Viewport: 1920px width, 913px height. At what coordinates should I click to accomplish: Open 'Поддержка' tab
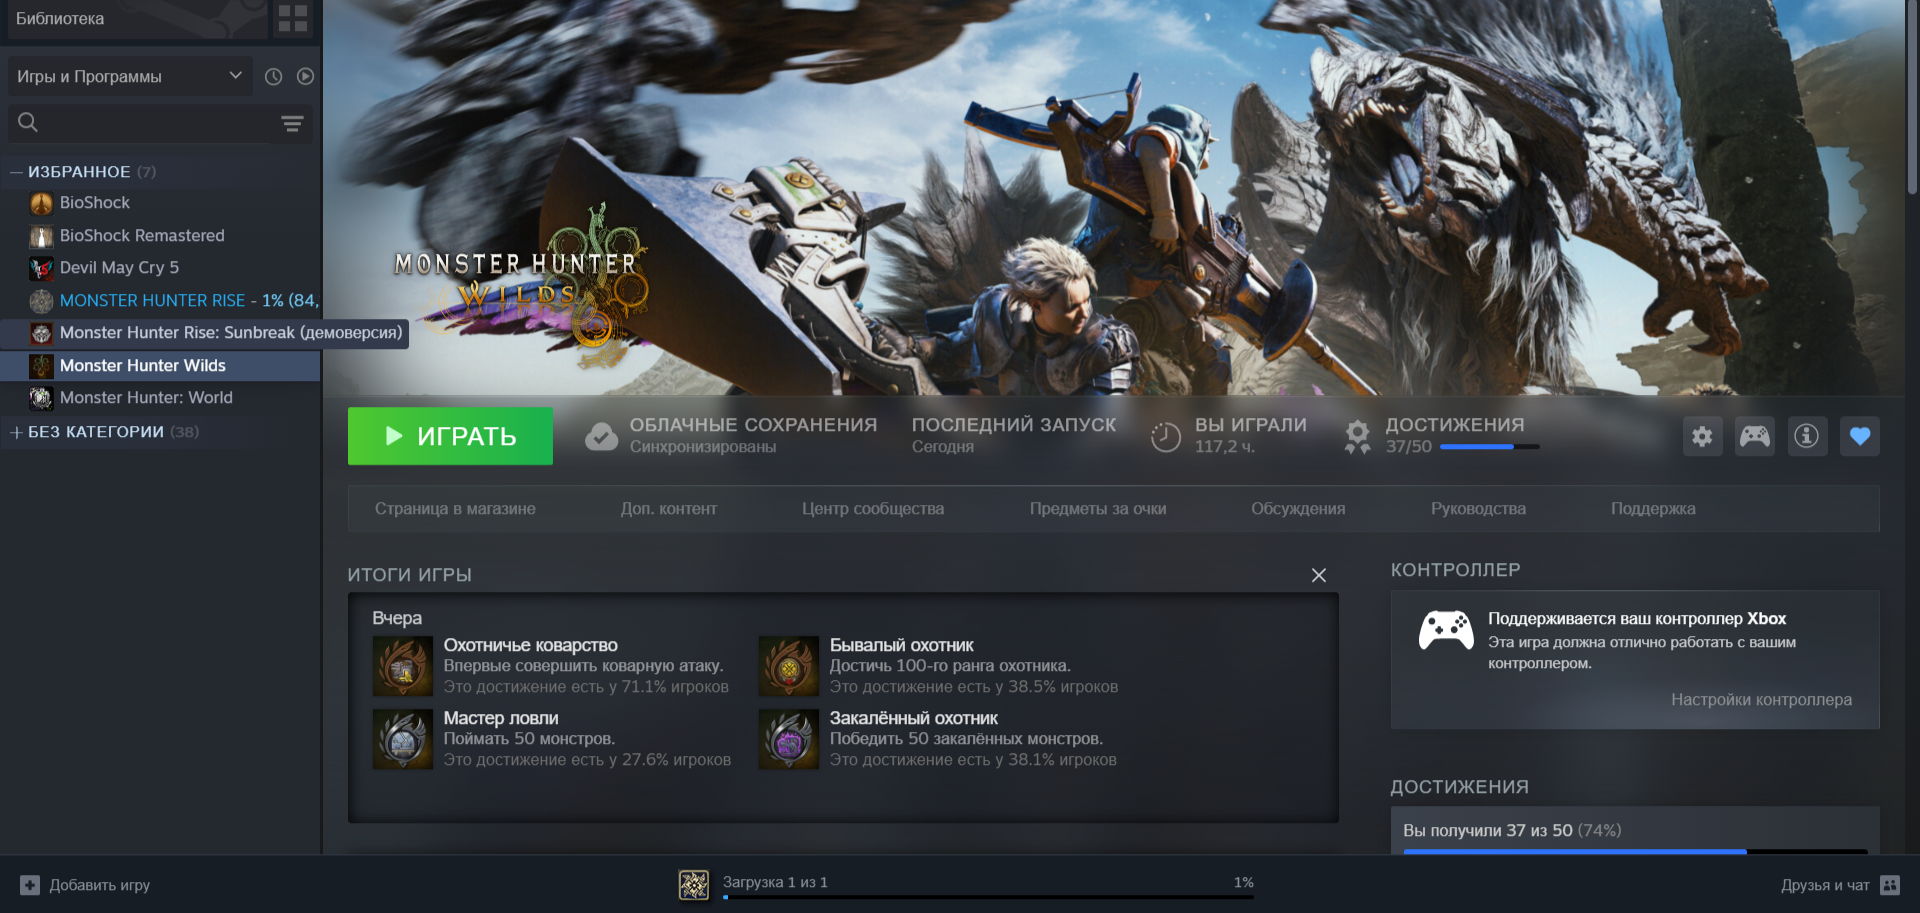point(1653,509)
